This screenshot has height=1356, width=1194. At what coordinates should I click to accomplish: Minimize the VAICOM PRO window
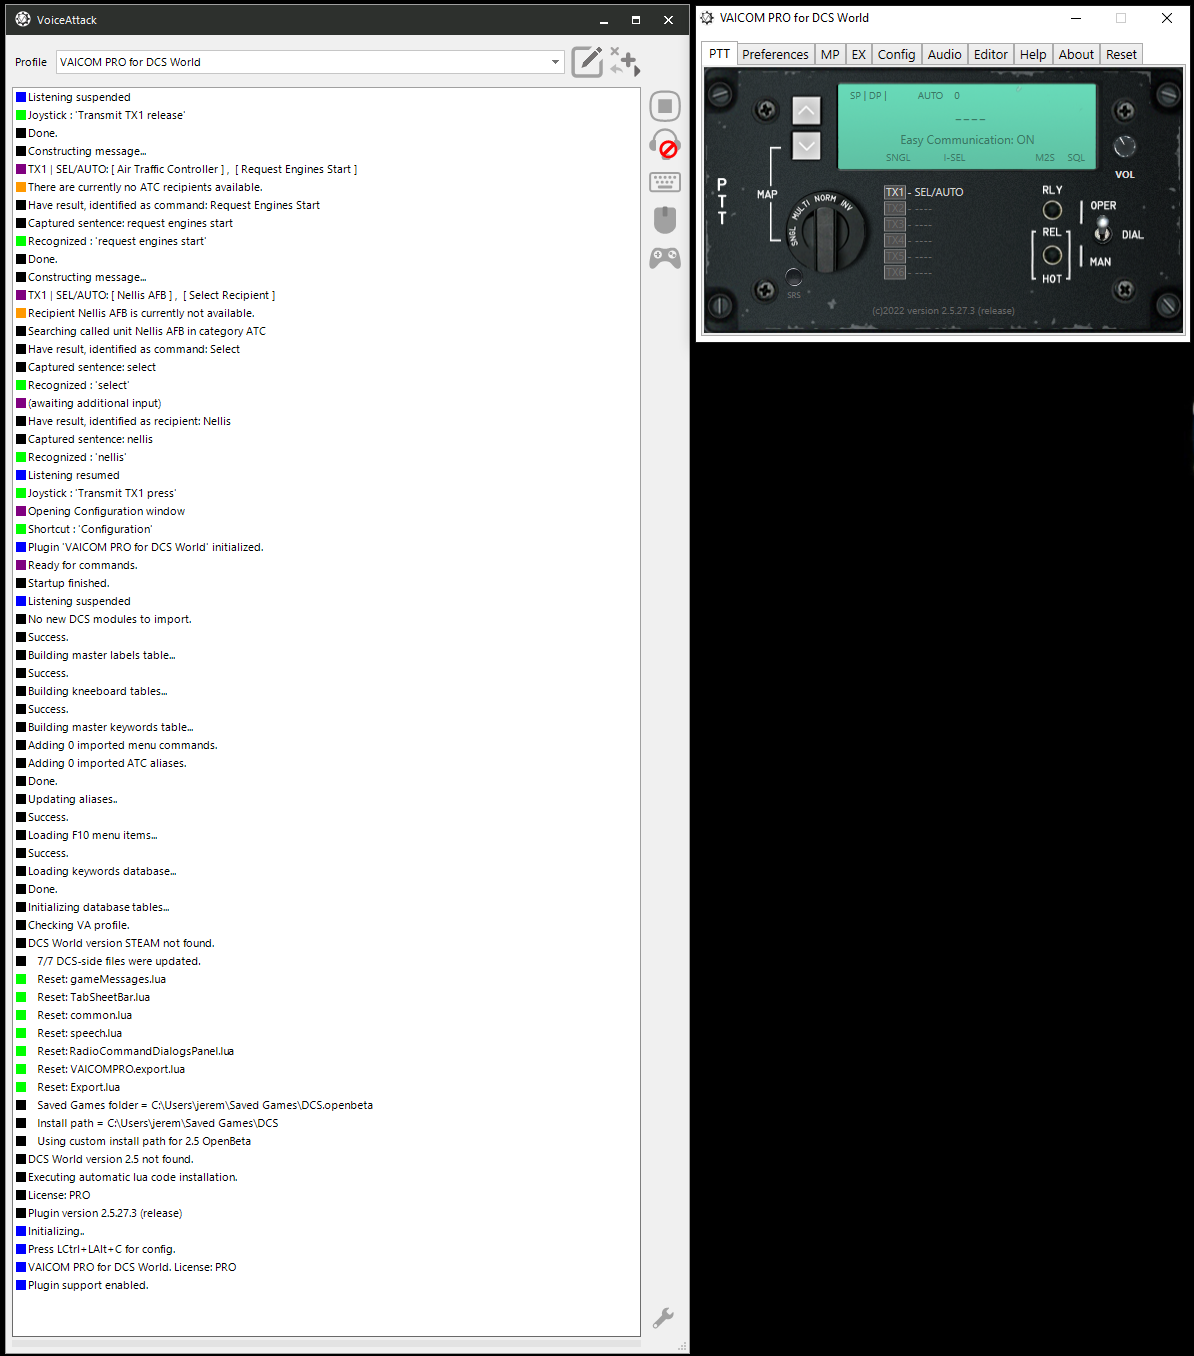(x=1076, y=18)
